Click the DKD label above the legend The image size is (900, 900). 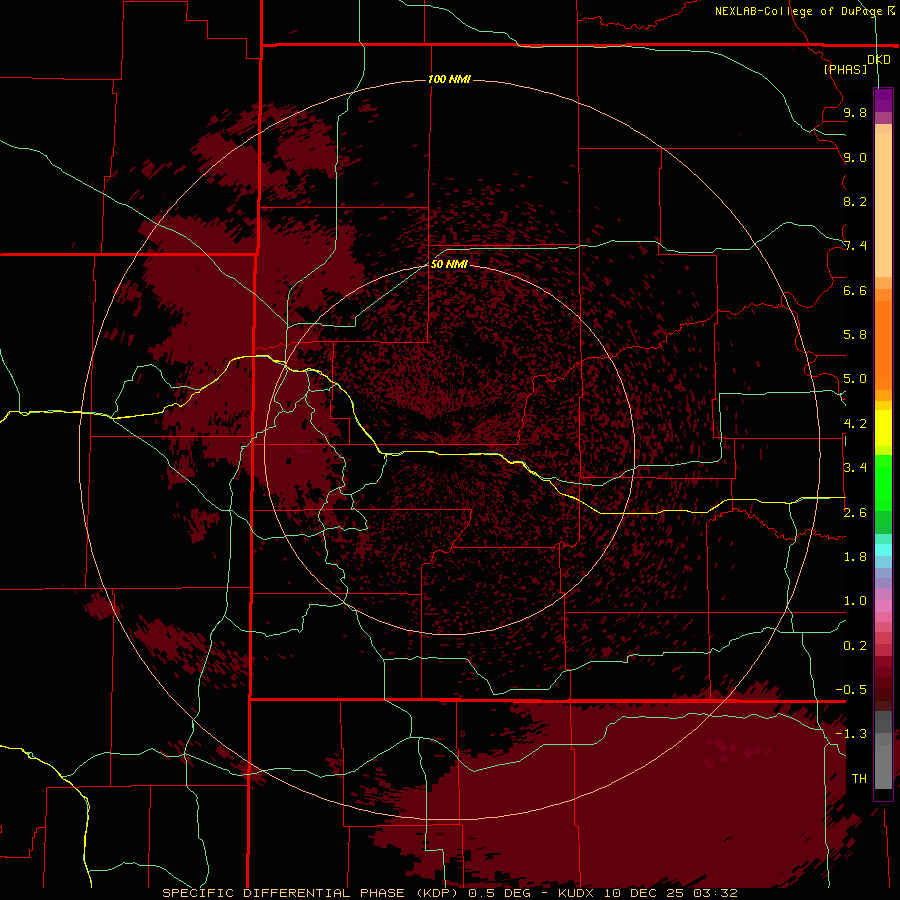pos(878,60)
